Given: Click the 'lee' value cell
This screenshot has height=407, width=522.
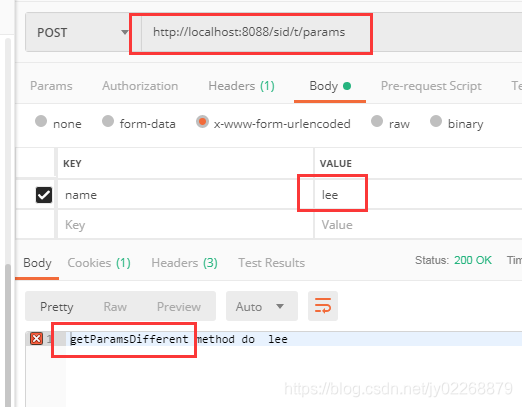Looking at the screenshot, I should [x=418, y=195].
